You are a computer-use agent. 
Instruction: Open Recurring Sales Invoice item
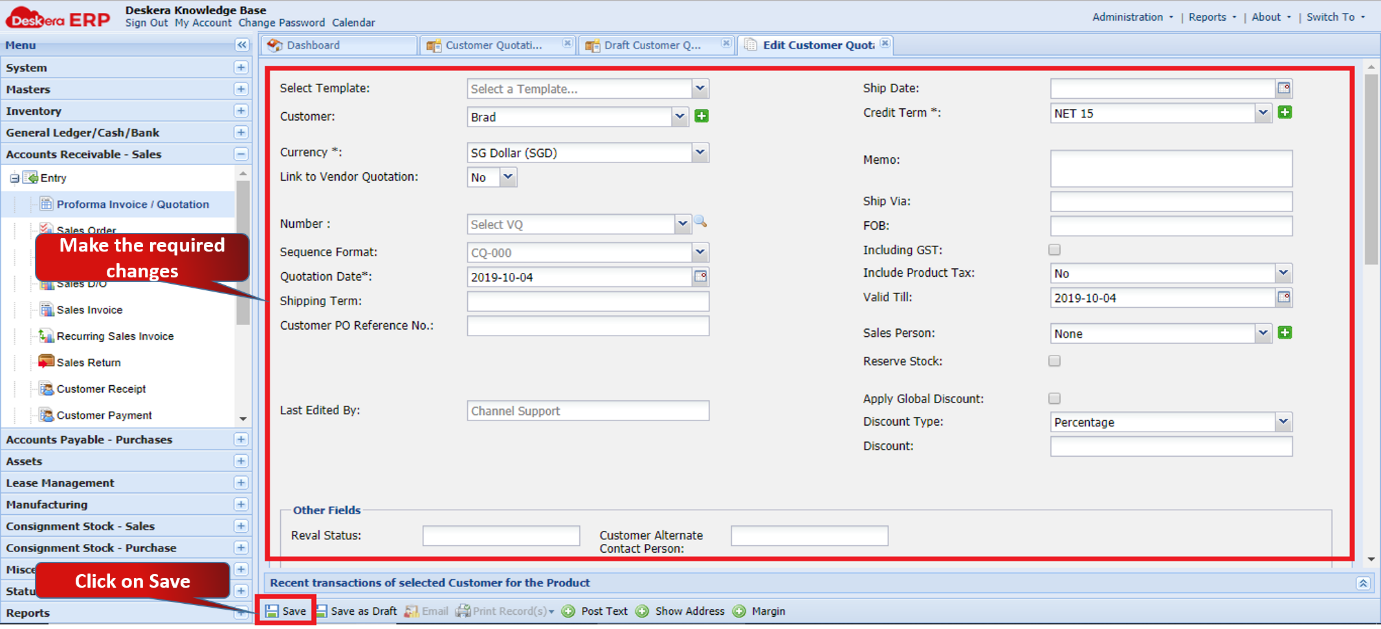115,336
